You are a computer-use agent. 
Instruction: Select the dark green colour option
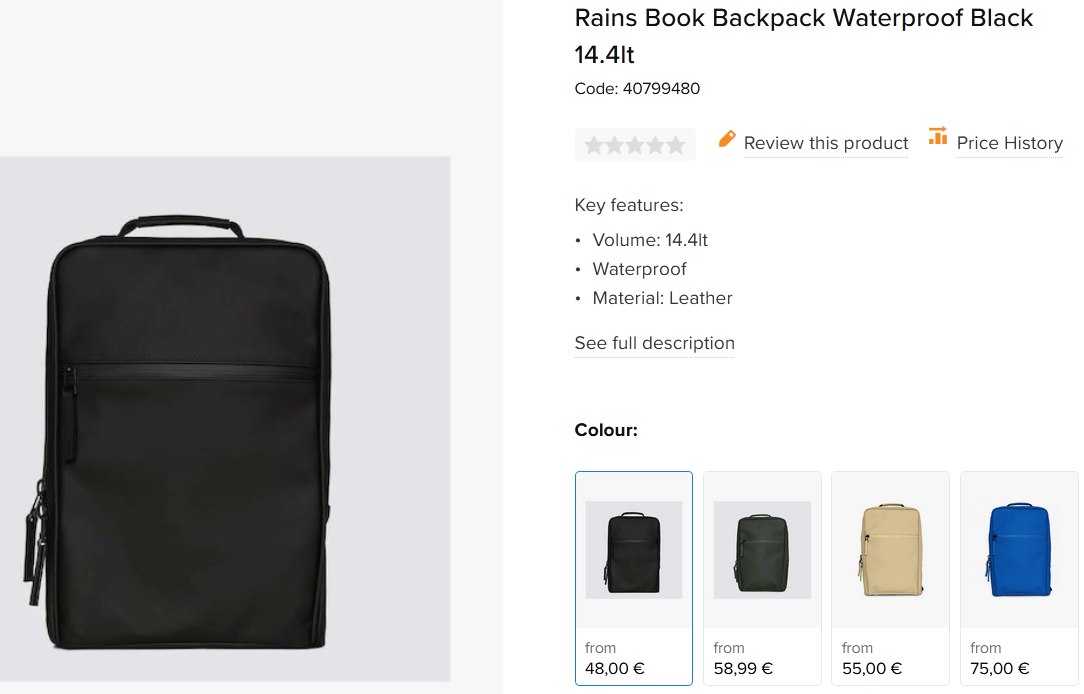[762, 550]
